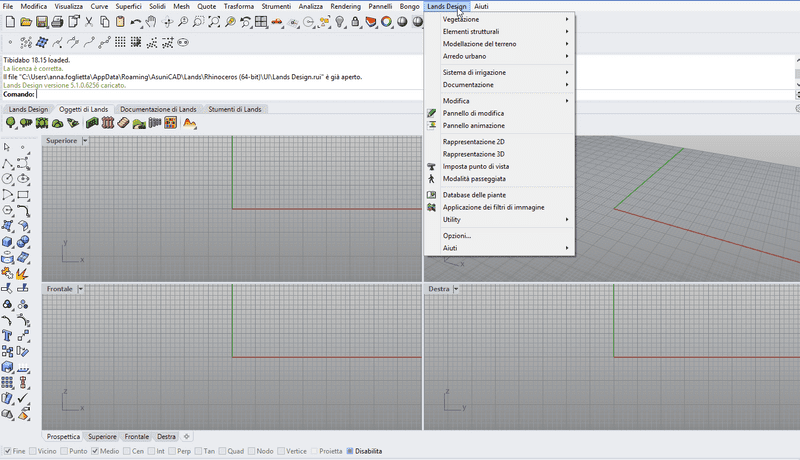Enable the Punto osnap checkbox
This screenshot has height=460, width=800.
point(64,451)
